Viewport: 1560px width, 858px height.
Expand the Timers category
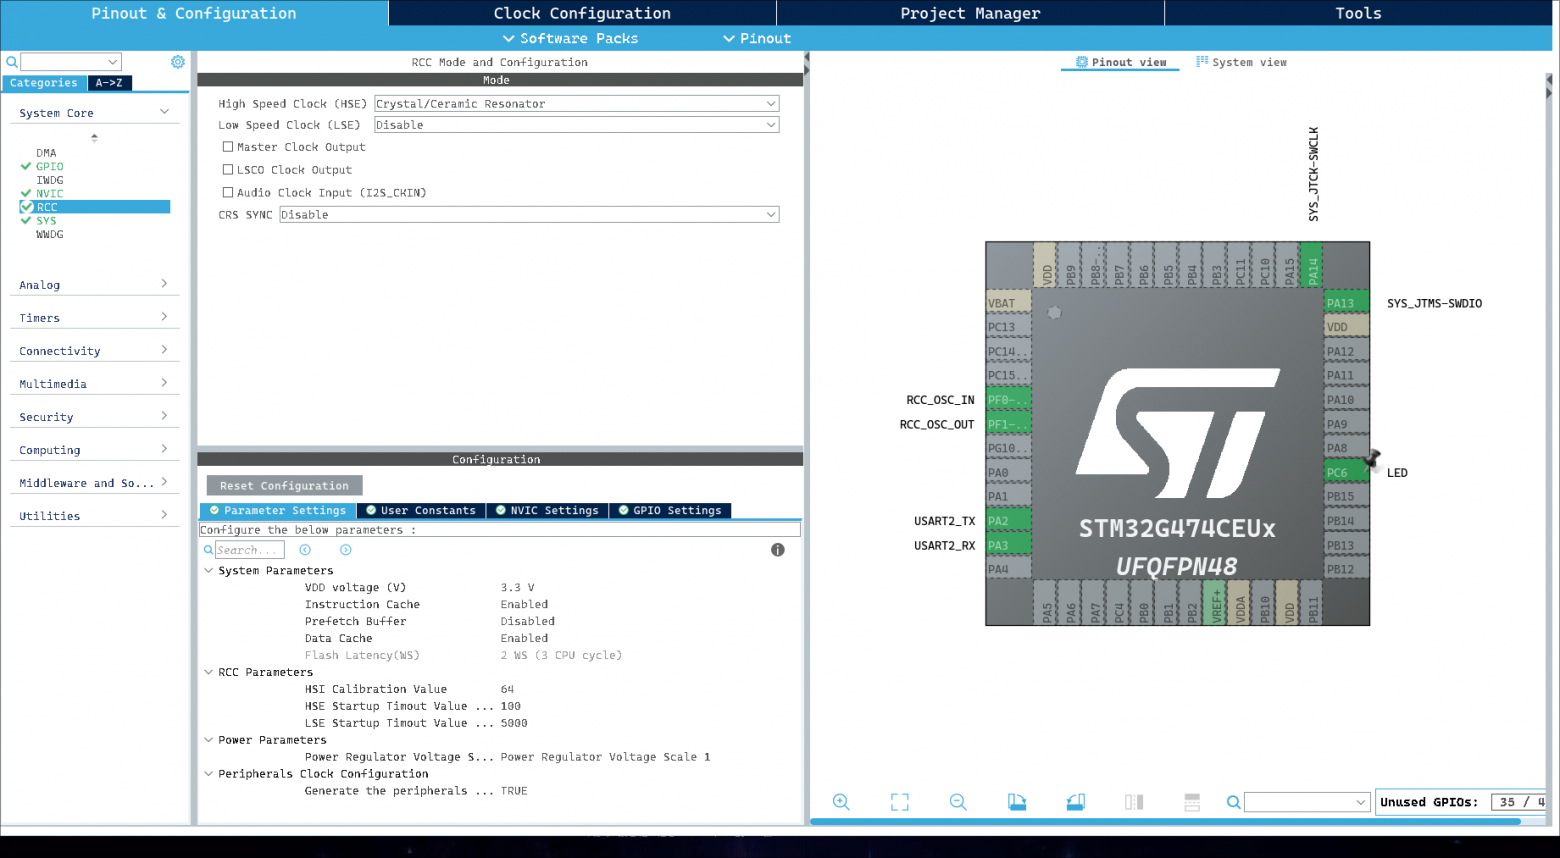[94, 318]
